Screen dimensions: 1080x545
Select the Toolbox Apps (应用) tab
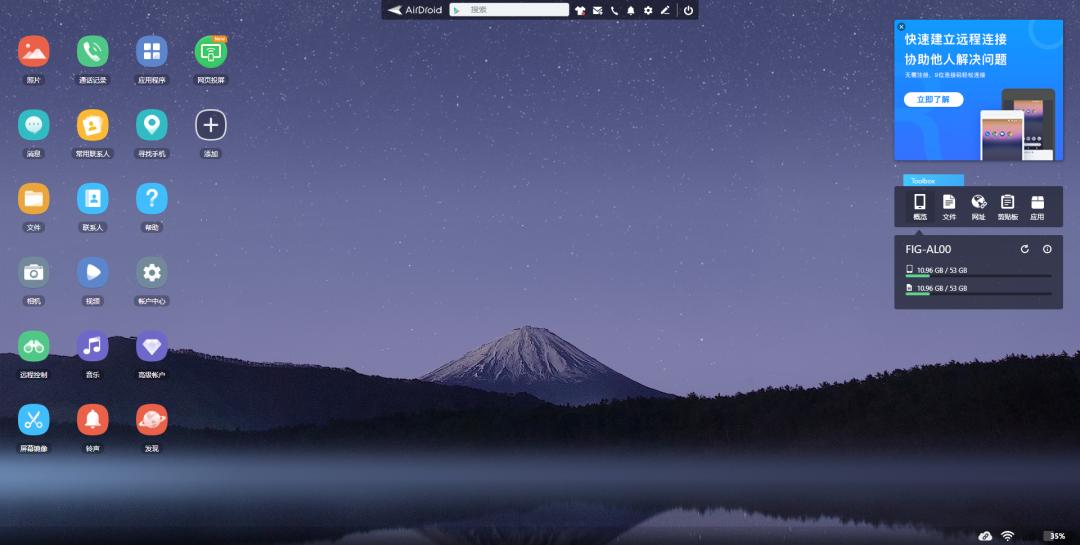[1037, 207]
